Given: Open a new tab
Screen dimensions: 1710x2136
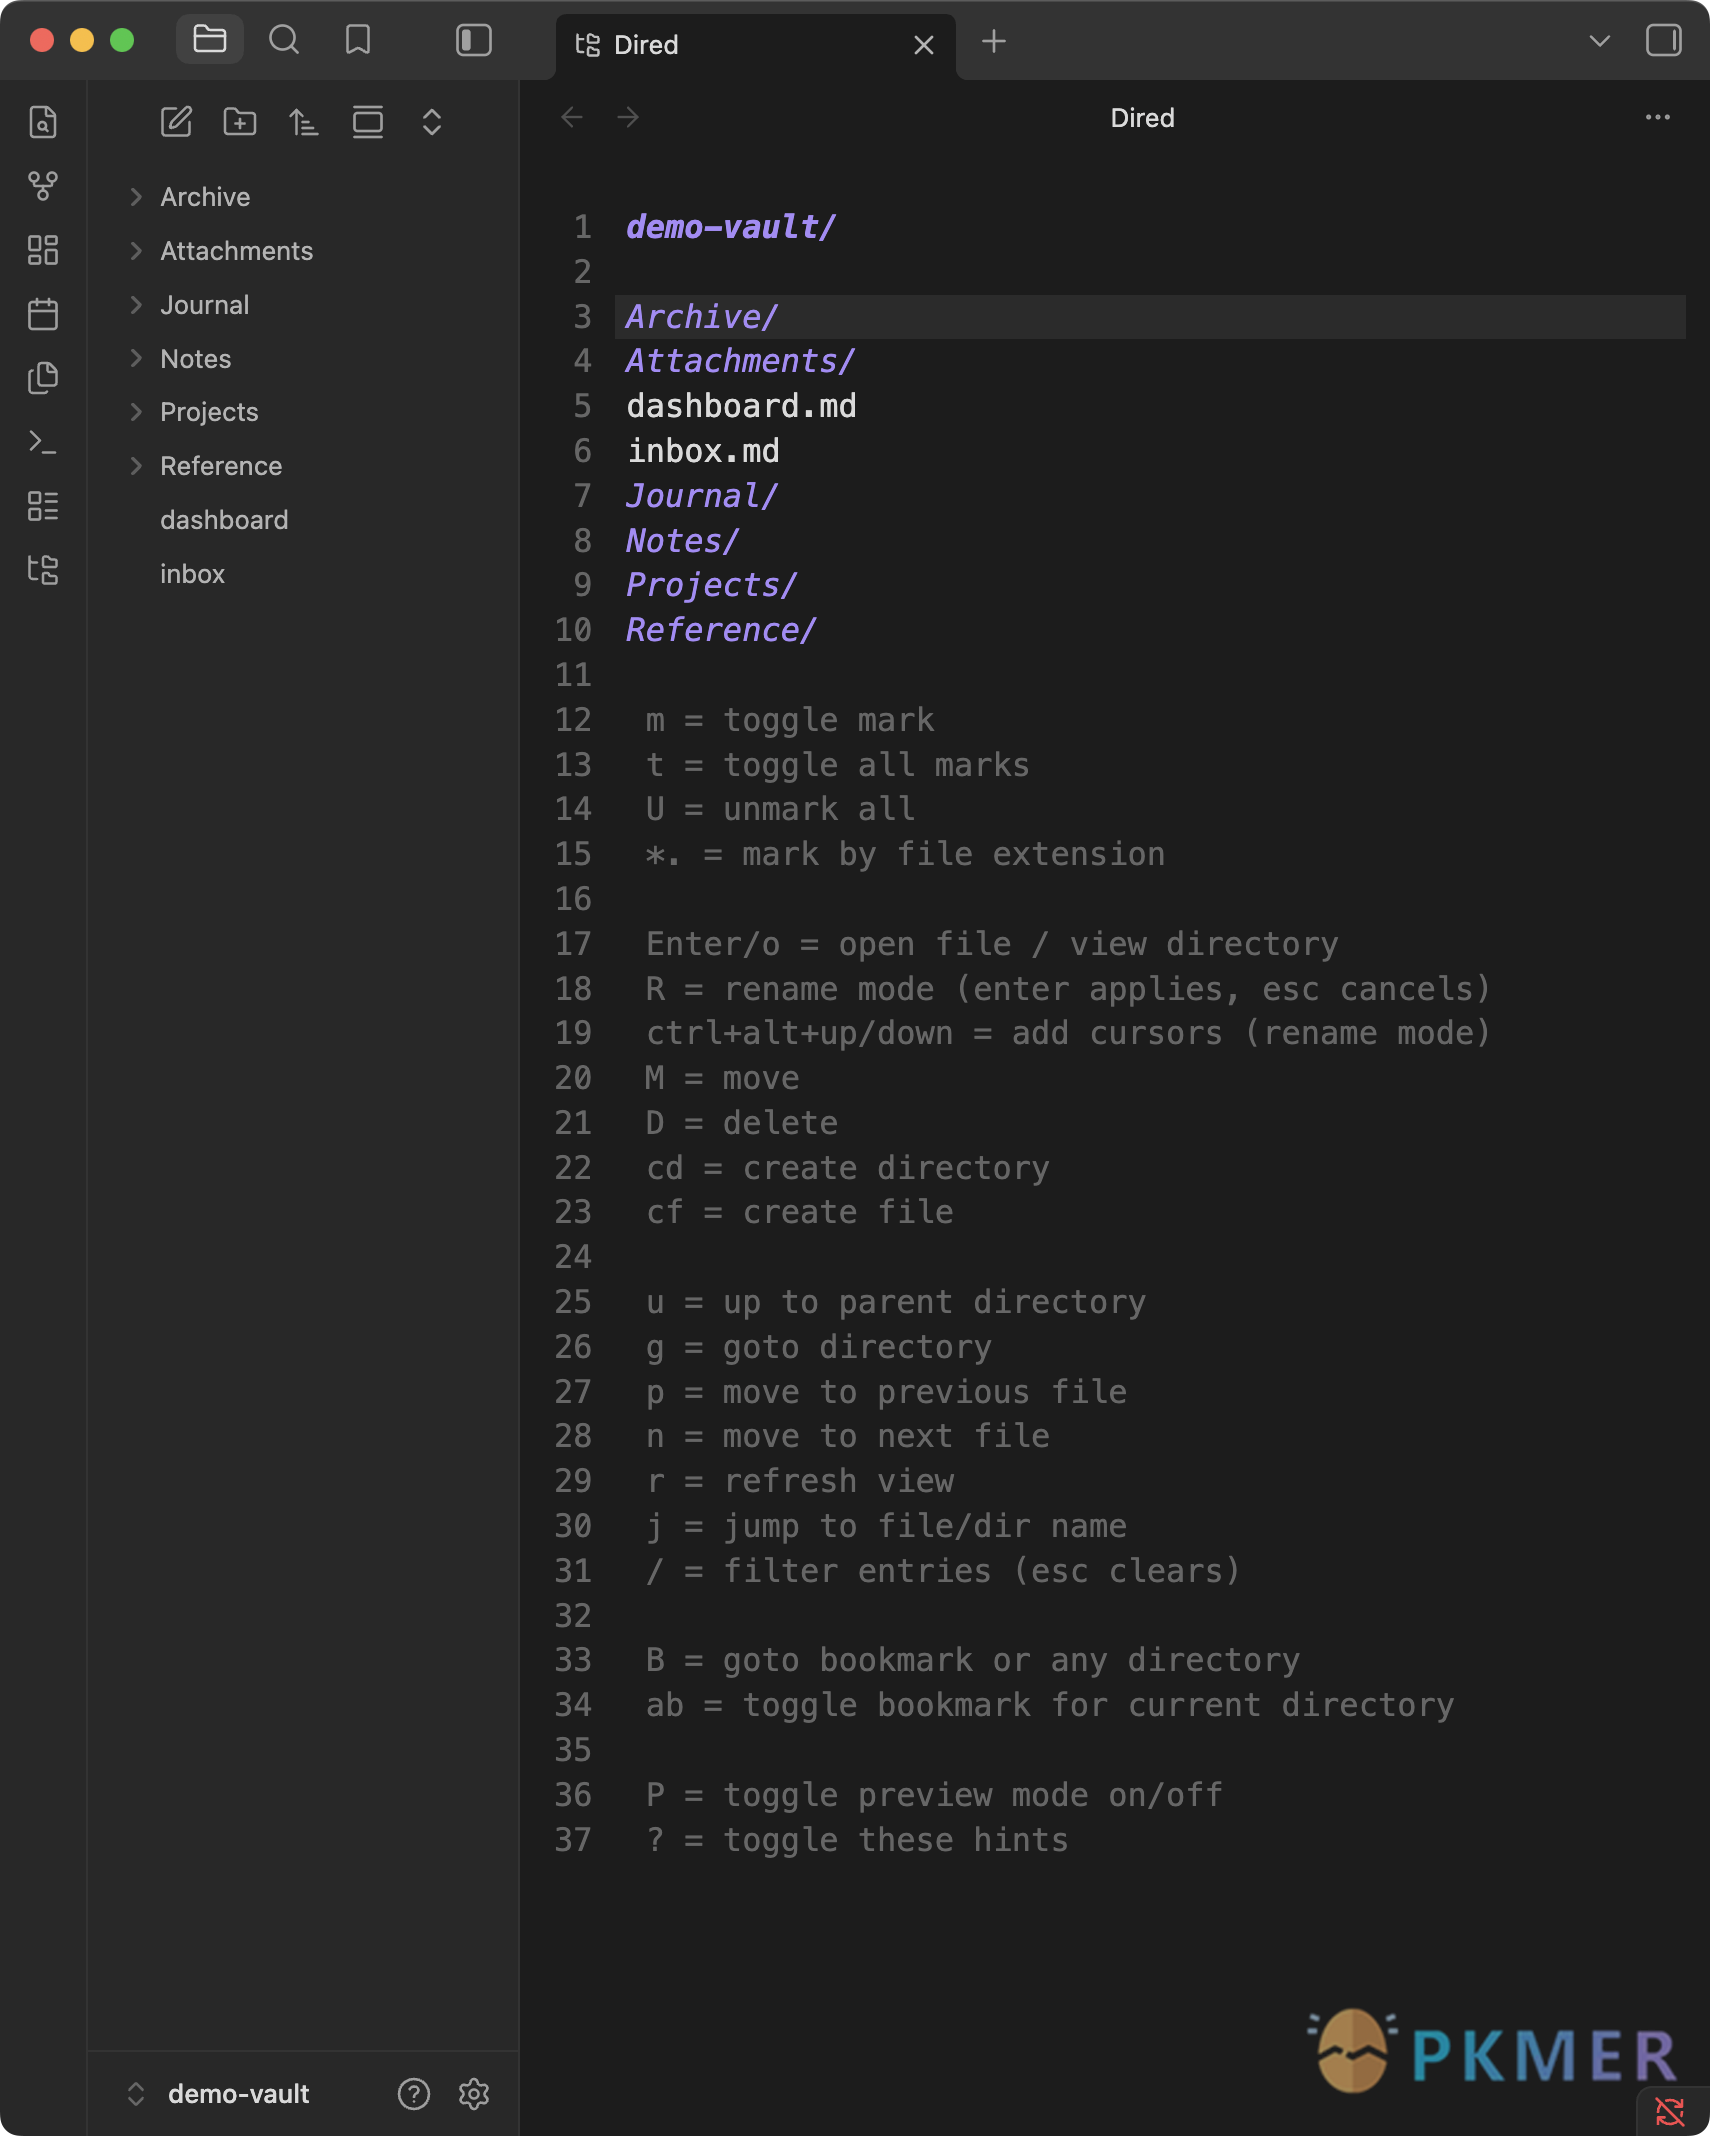Looking at the screenshot, I should (994, 41).
